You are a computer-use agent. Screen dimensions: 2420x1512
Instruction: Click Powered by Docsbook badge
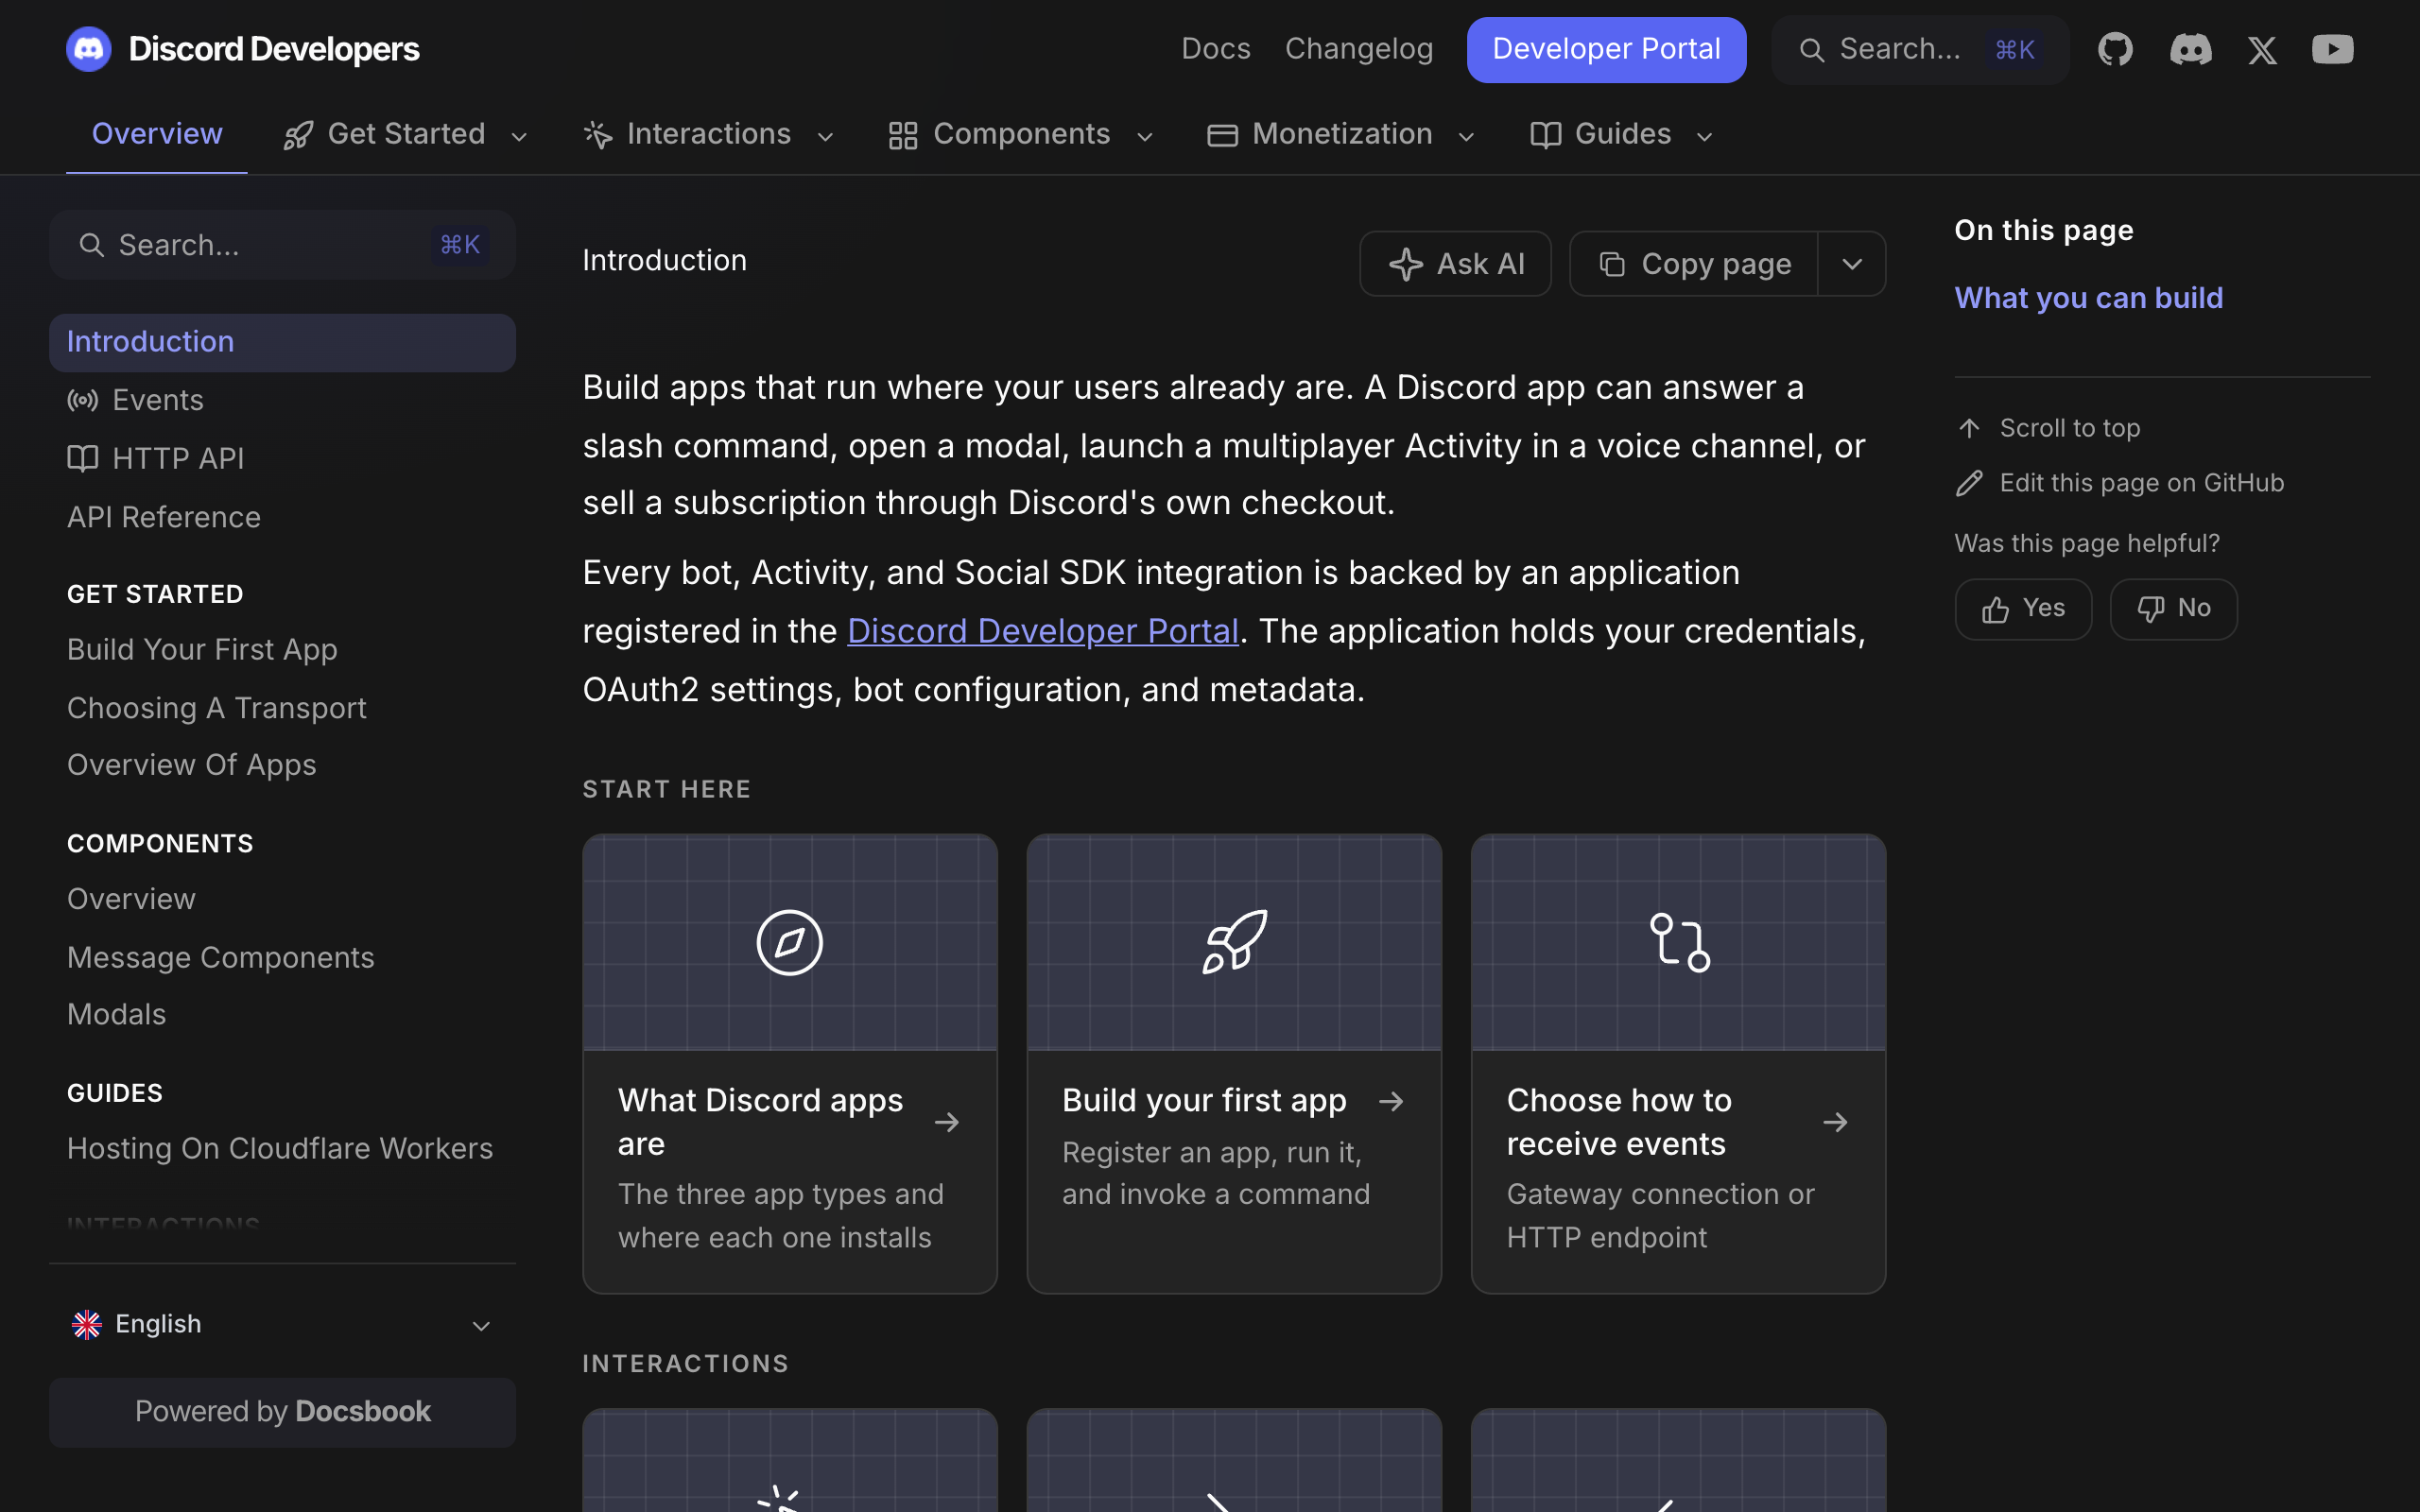(x=283, y=1412)
